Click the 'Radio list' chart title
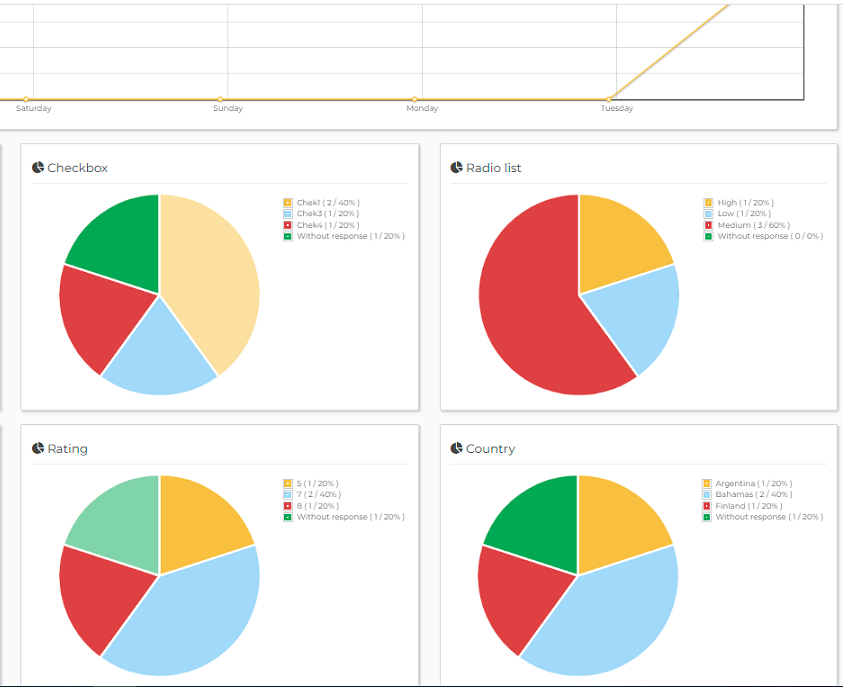843x687 pixels. pyautogui.click(x=494, y=168)
